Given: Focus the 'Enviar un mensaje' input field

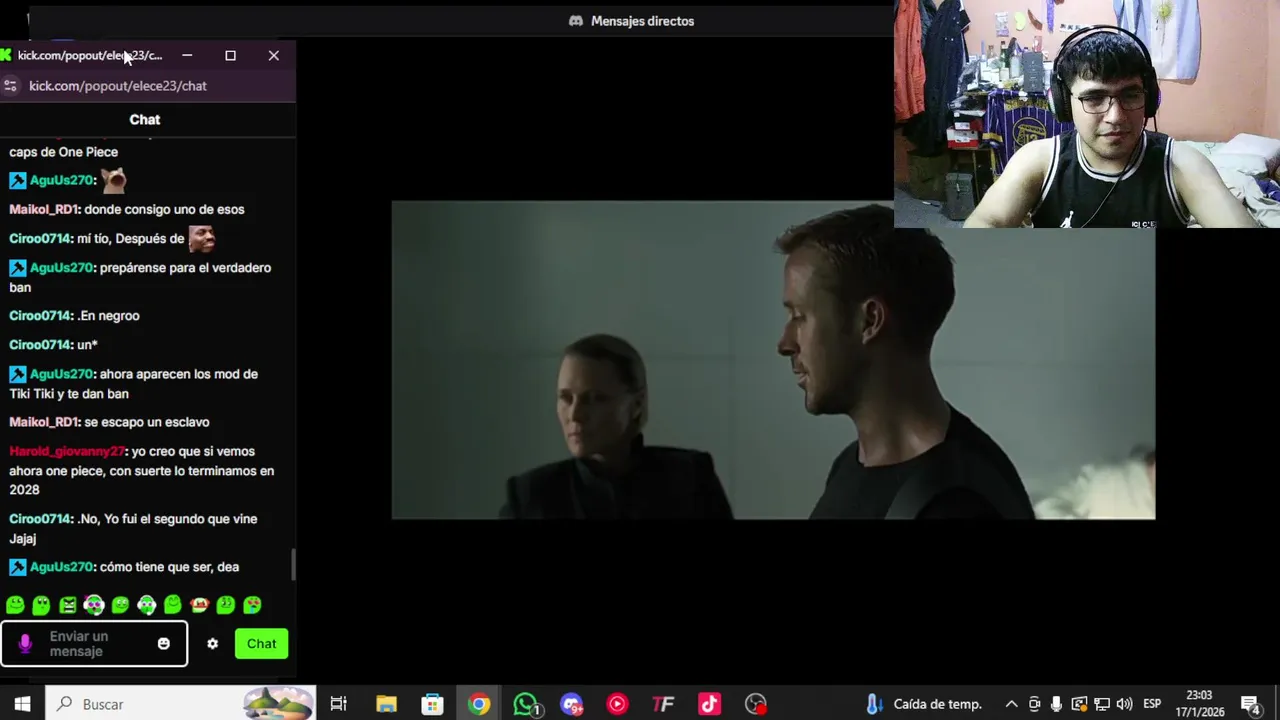Looking at the screenshot, I should click(94, 644).
